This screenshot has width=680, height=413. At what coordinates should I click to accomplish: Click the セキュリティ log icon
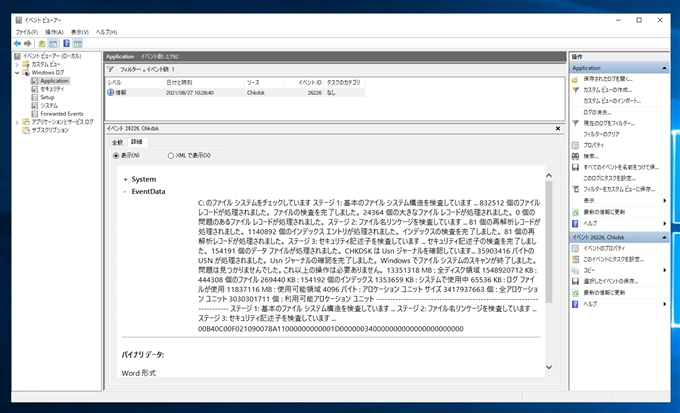click(35, 89)
